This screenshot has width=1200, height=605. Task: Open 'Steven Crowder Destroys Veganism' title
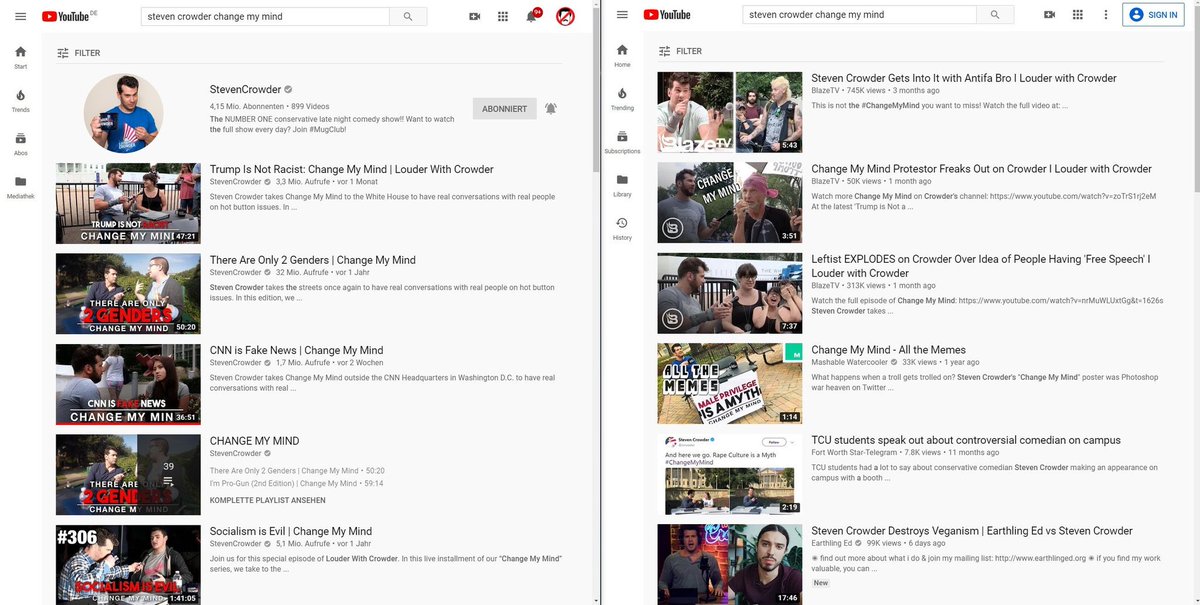click(x=972, y=531)
